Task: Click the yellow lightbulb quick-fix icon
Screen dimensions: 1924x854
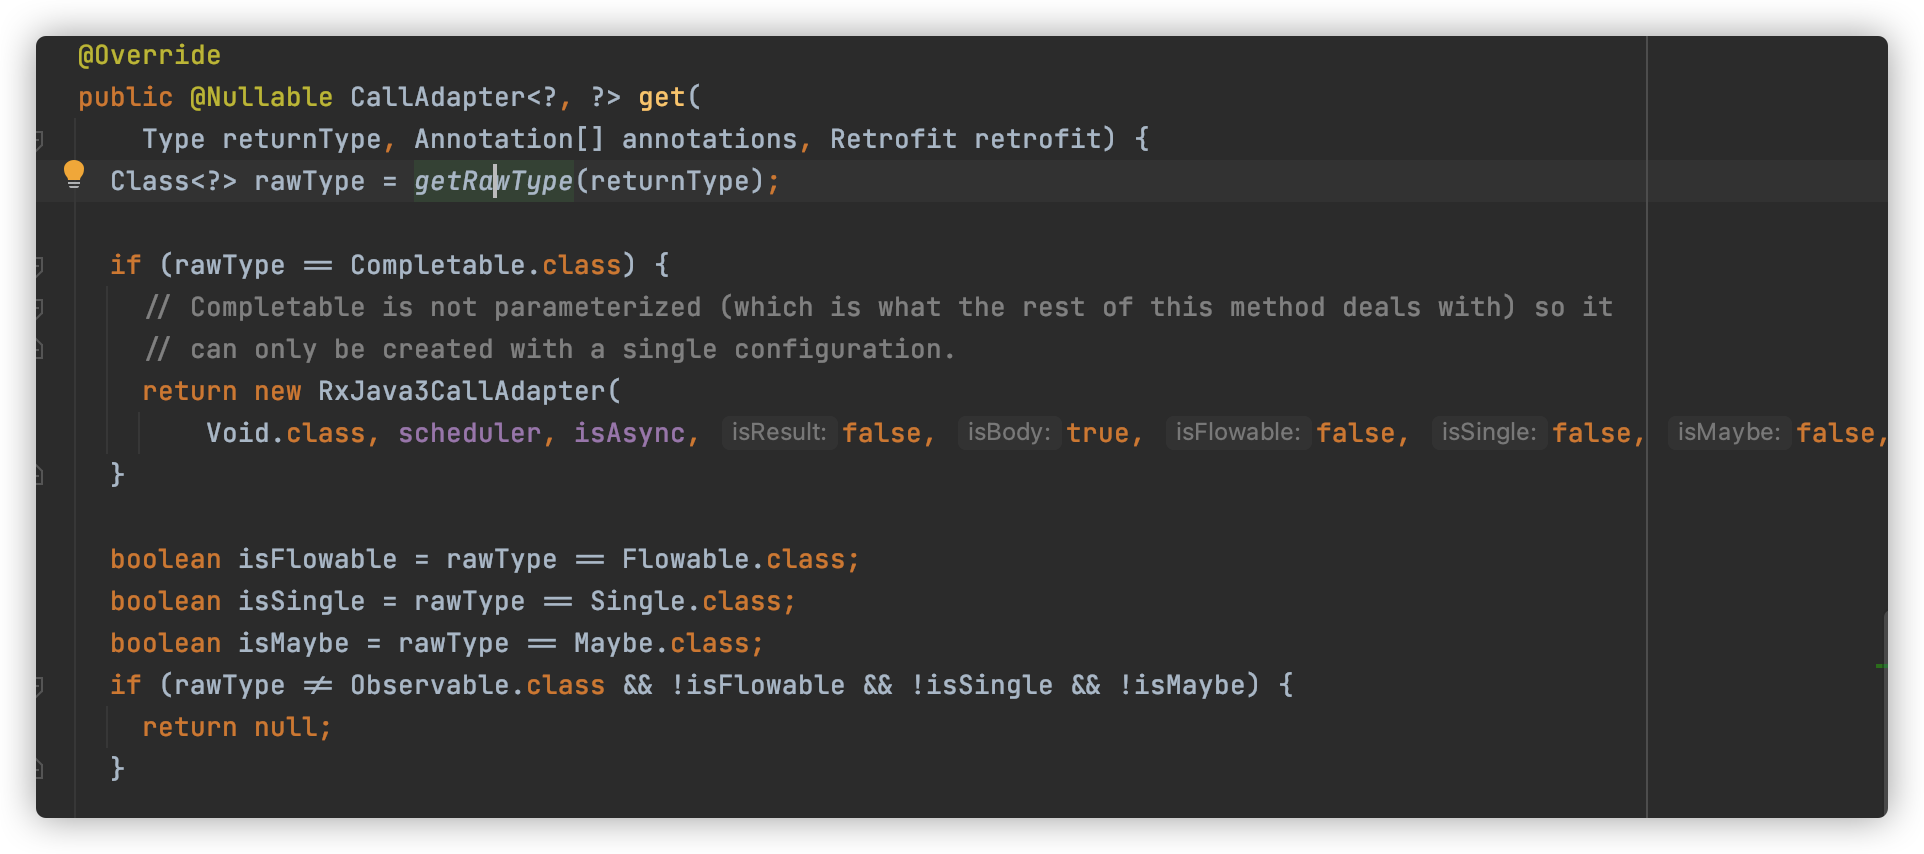Action: click(74, 174)
